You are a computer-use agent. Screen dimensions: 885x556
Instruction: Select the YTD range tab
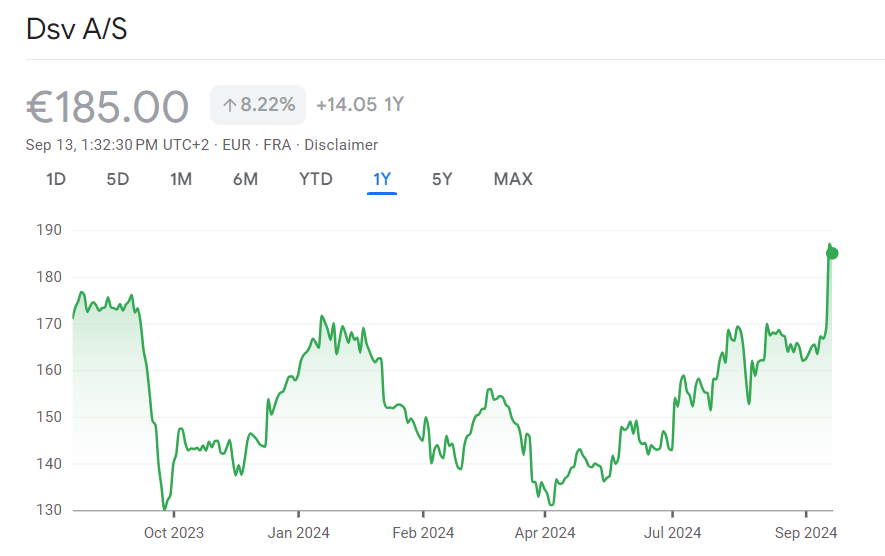coord(316,180)
